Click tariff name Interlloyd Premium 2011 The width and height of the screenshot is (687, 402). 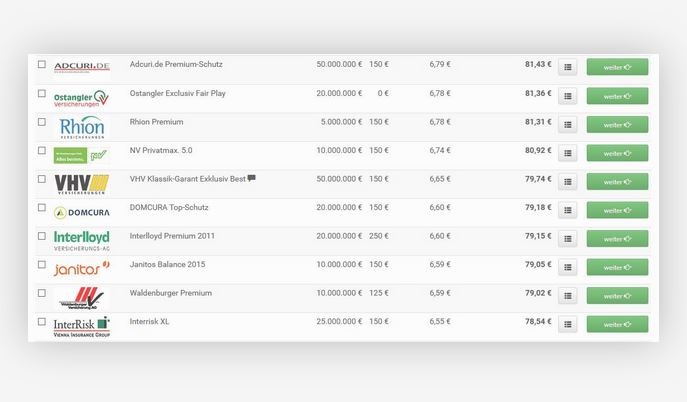point(172,236)
